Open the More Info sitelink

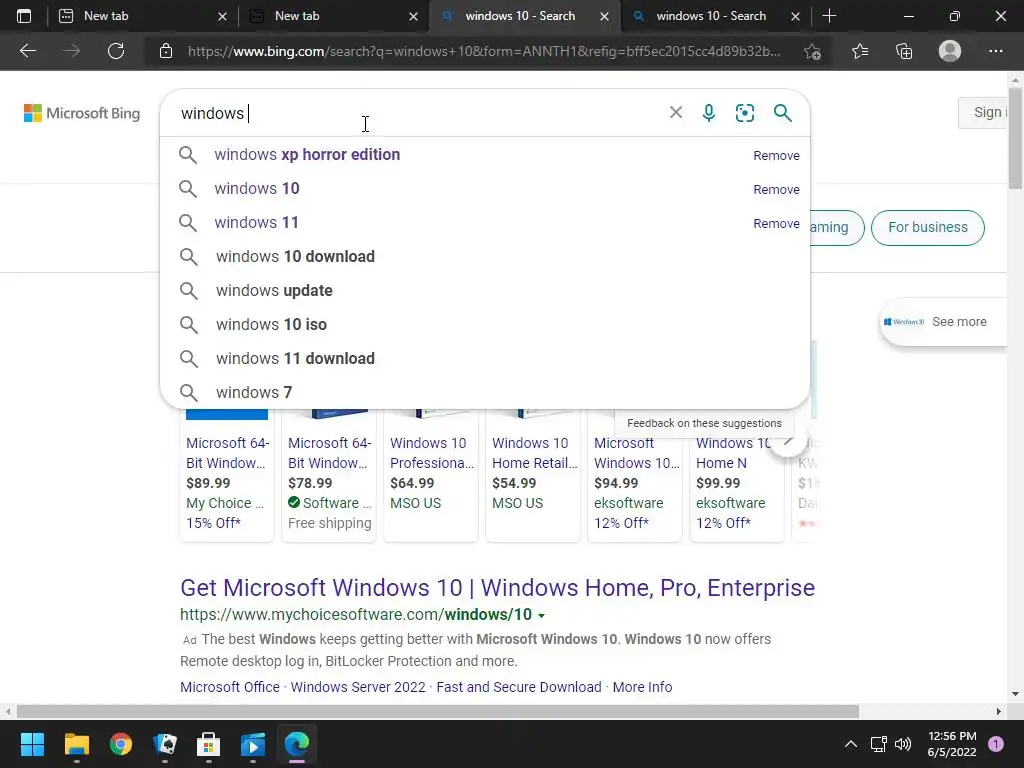(642, 687)
